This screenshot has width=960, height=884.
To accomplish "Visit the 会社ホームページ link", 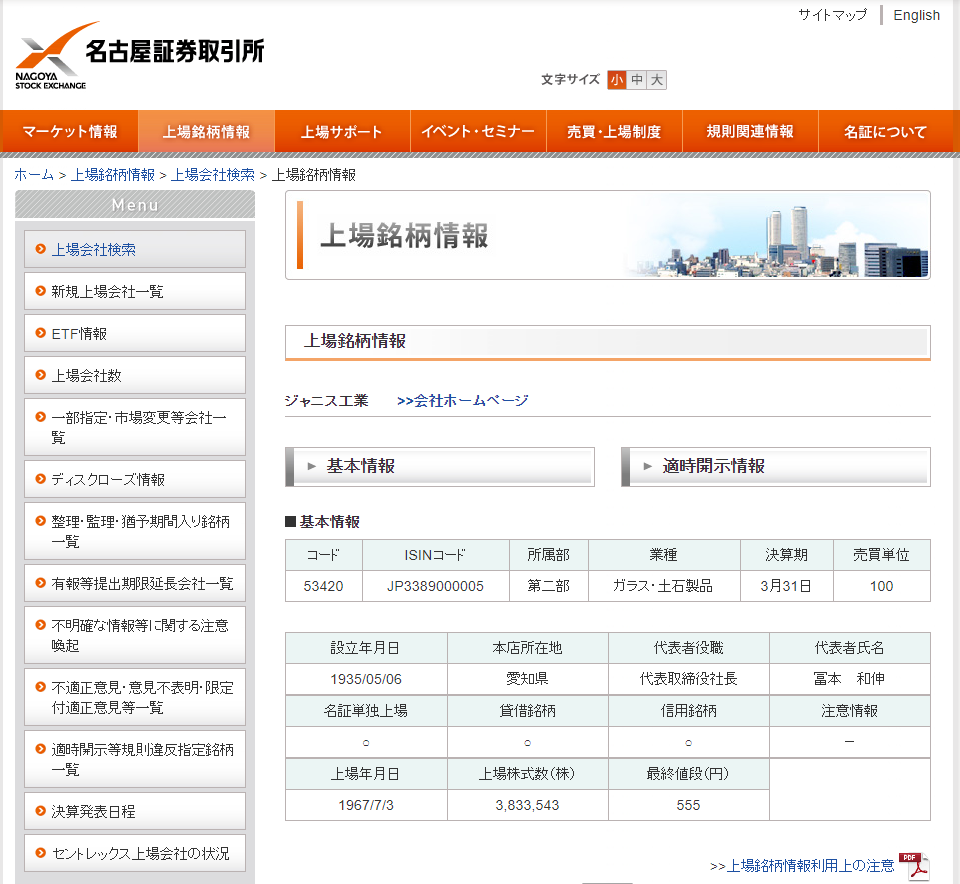I will point(462,401).
